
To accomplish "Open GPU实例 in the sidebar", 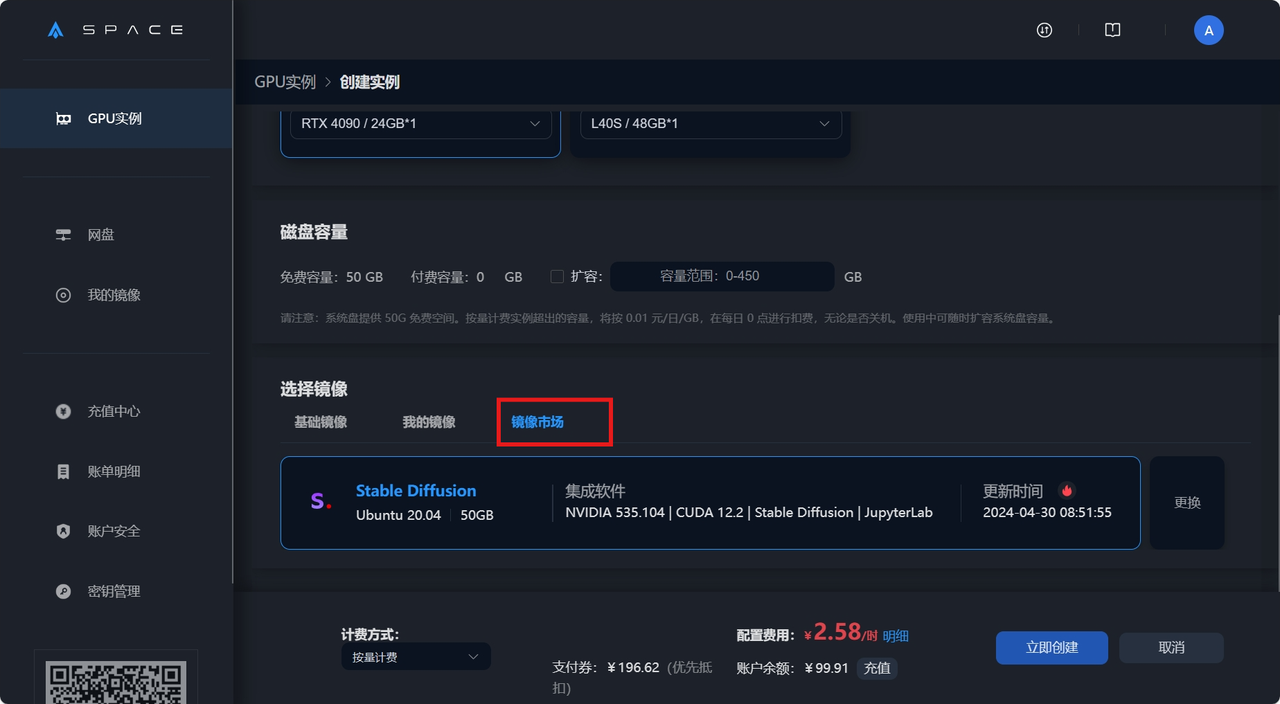I will (116, 118).
